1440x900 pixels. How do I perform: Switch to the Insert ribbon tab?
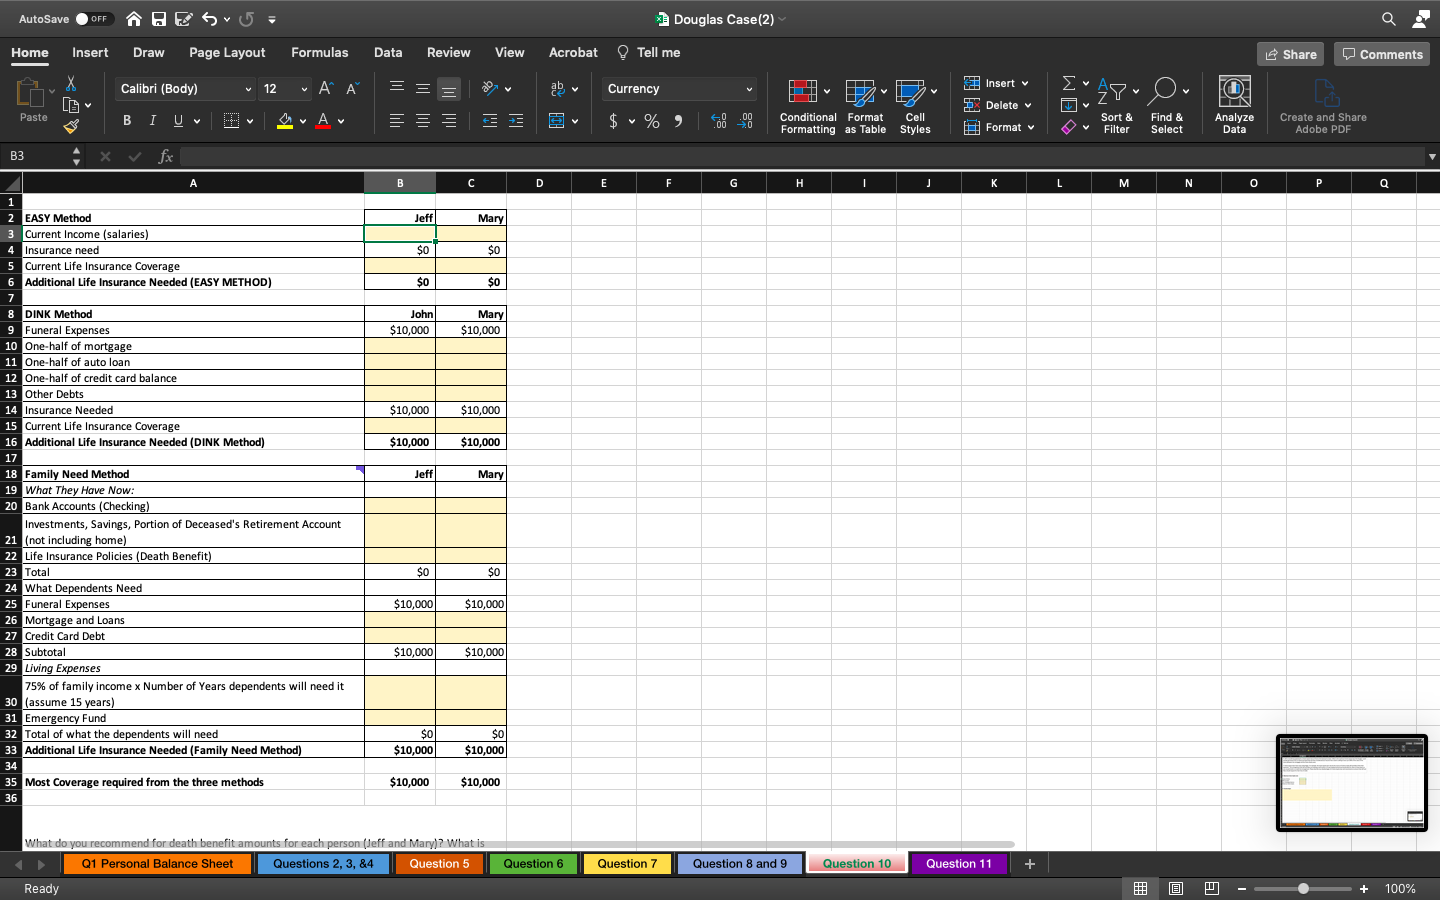(90, 52)
